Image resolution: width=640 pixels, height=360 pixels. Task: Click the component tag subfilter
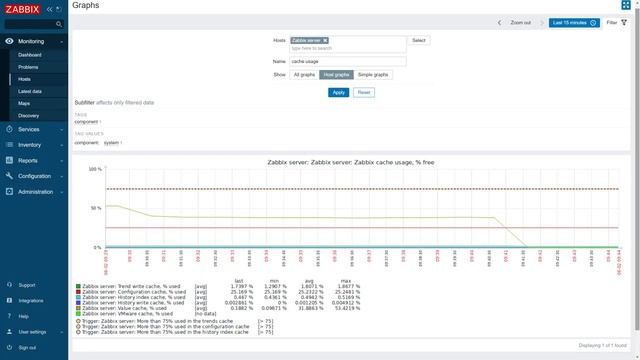[x=86, y=122]
